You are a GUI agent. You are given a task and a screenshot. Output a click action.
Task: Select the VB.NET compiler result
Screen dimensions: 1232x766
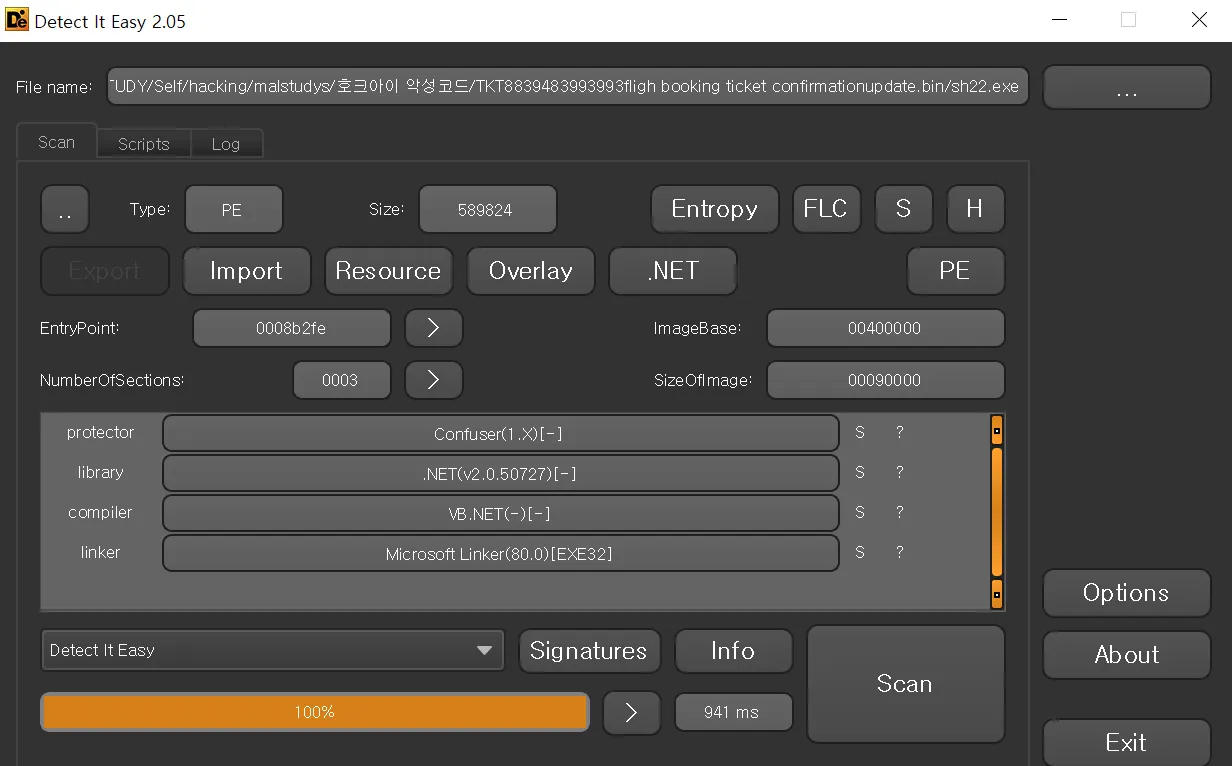[x=500, y=513]
